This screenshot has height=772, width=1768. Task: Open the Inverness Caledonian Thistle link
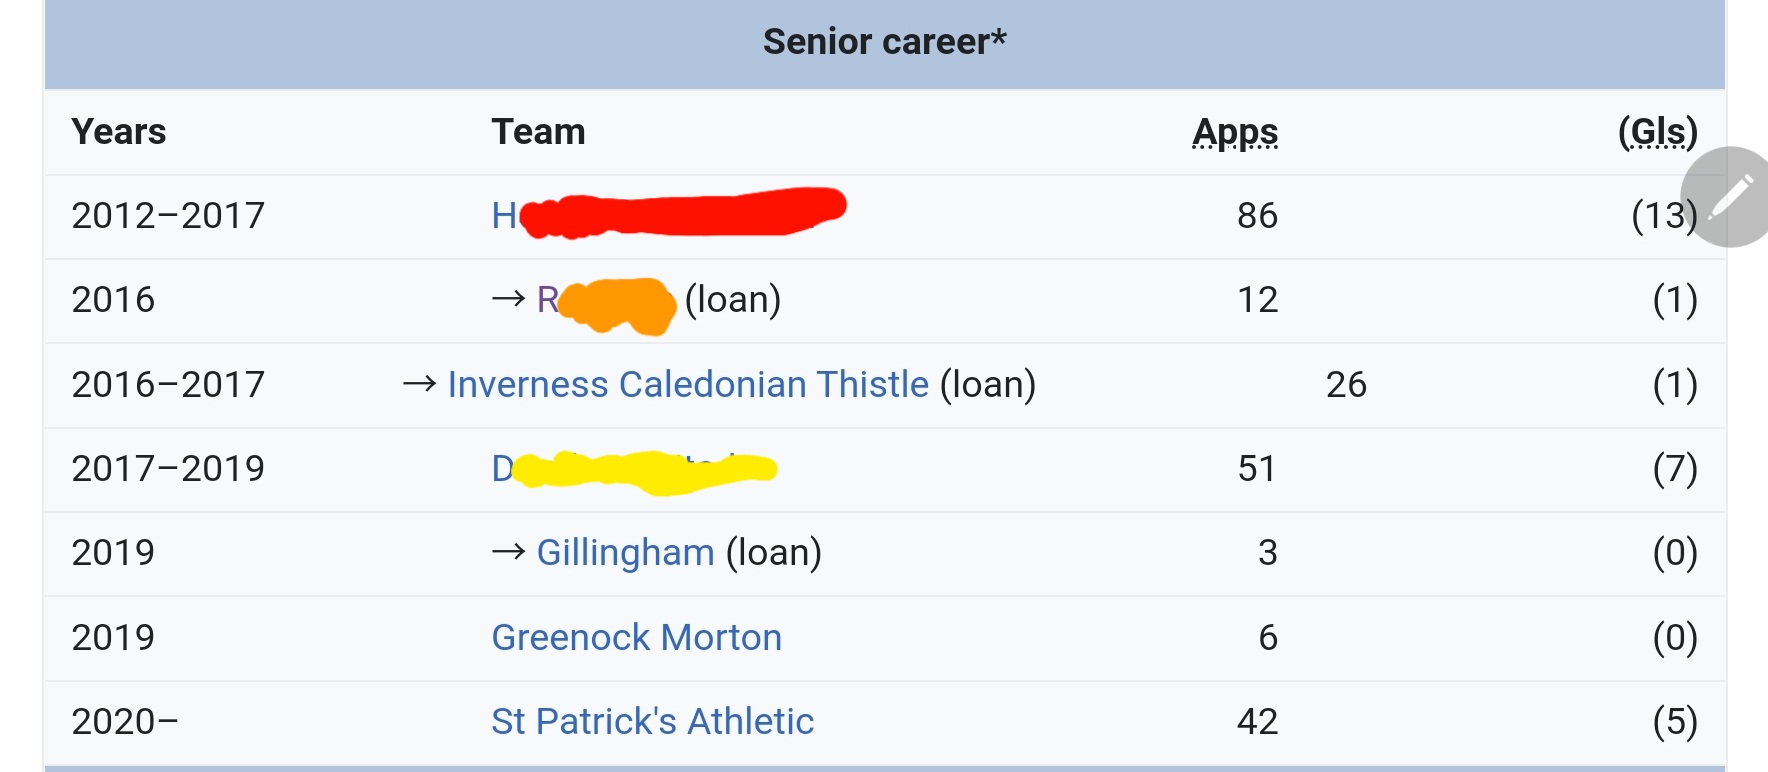coord(688,385)
